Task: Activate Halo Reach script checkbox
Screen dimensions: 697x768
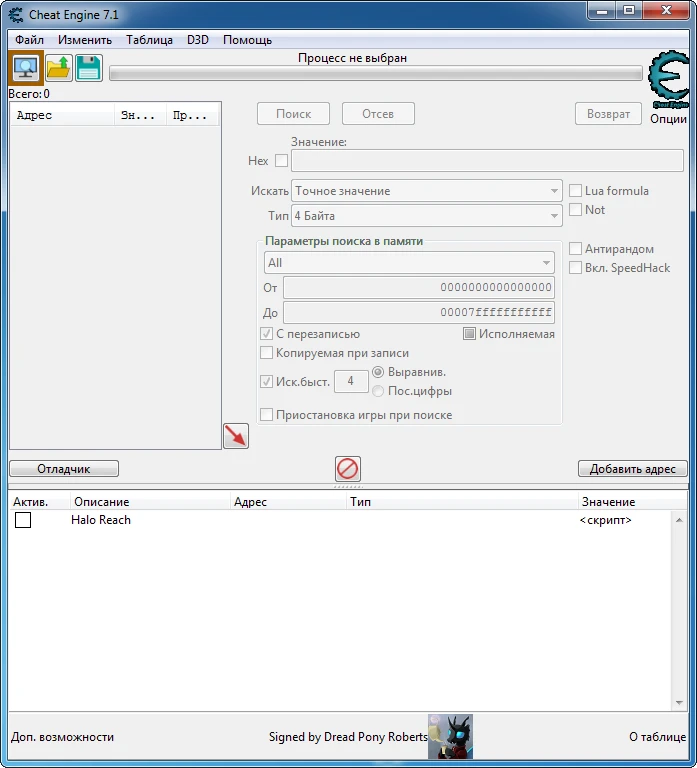Action: [23, 520]
